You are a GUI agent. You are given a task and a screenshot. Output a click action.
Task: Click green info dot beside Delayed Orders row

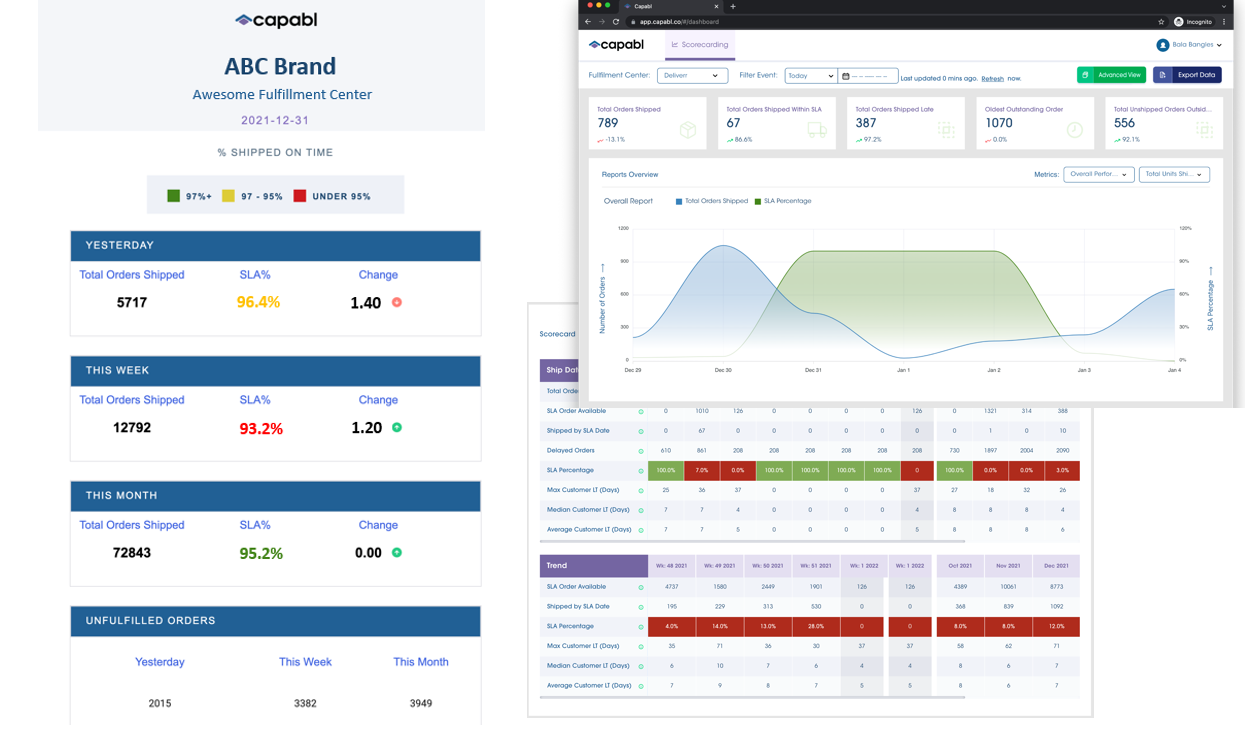(x=641, y=451)
